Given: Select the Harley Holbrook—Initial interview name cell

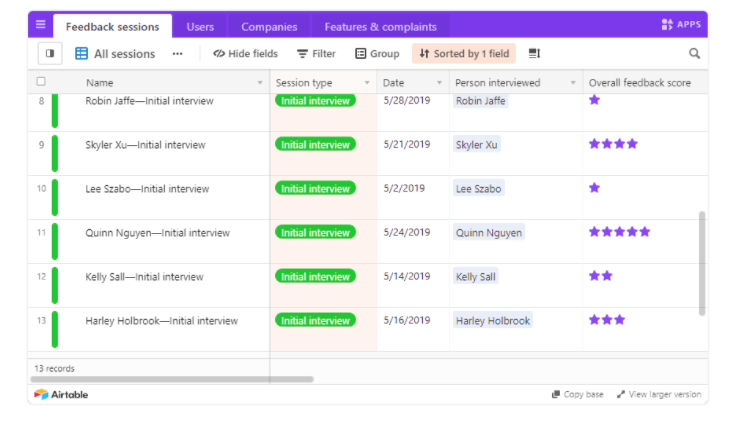Looking at the screenshot, I should [x=161, y=320].
